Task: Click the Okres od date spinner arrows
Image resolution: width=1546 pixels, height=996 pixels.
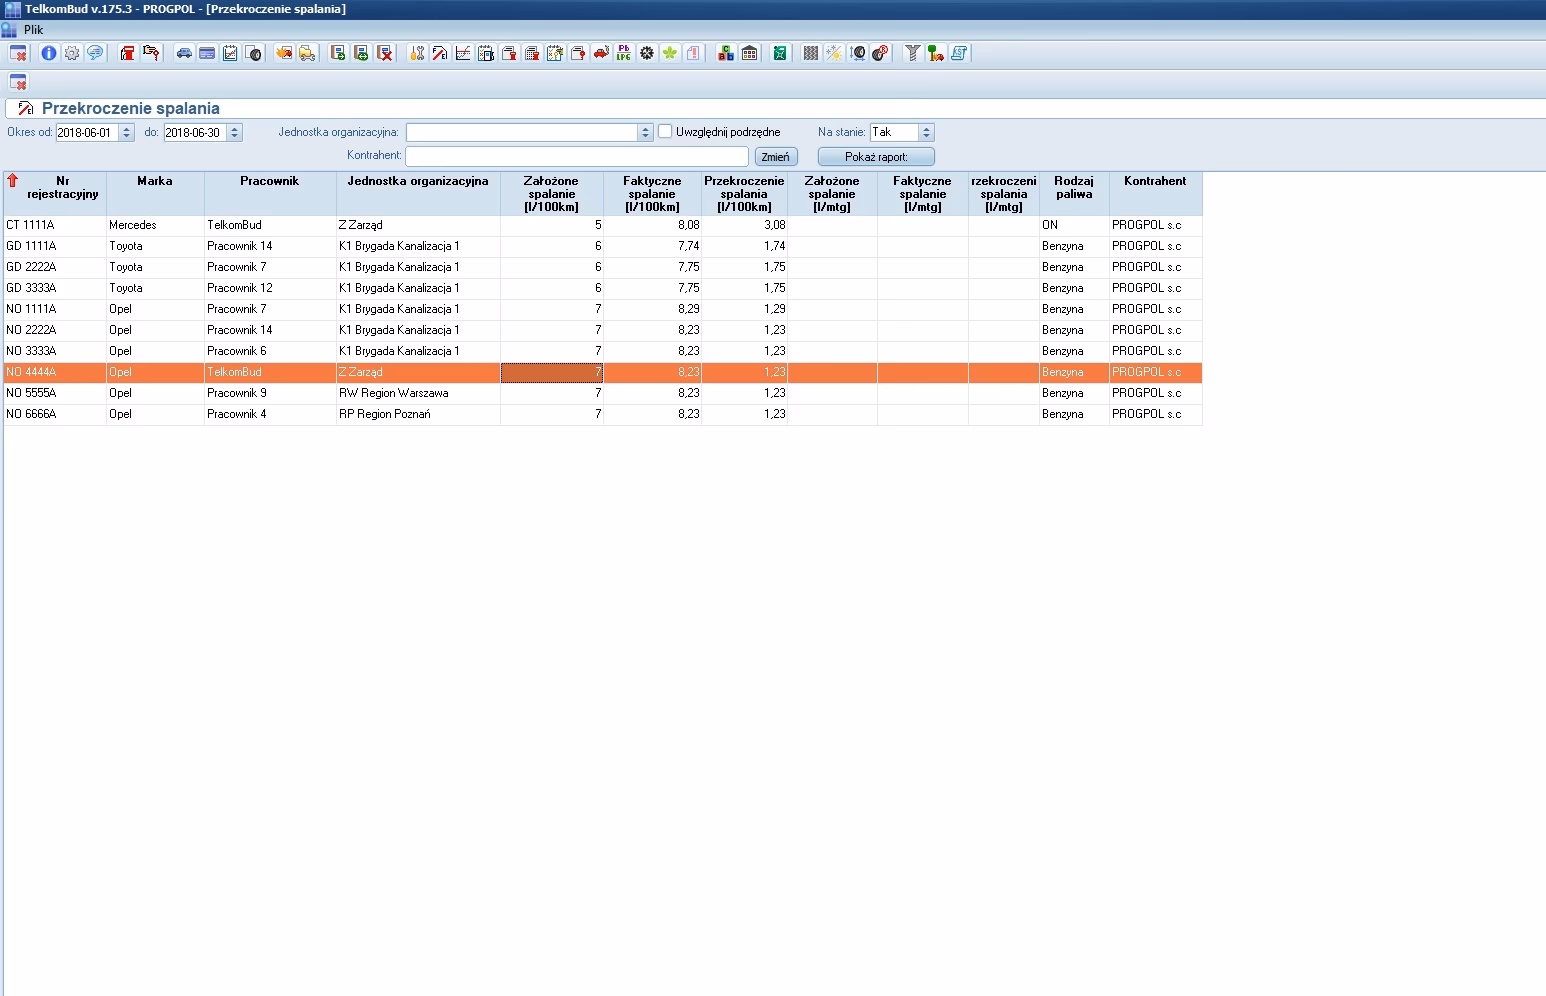Action: tap(126, 132)
